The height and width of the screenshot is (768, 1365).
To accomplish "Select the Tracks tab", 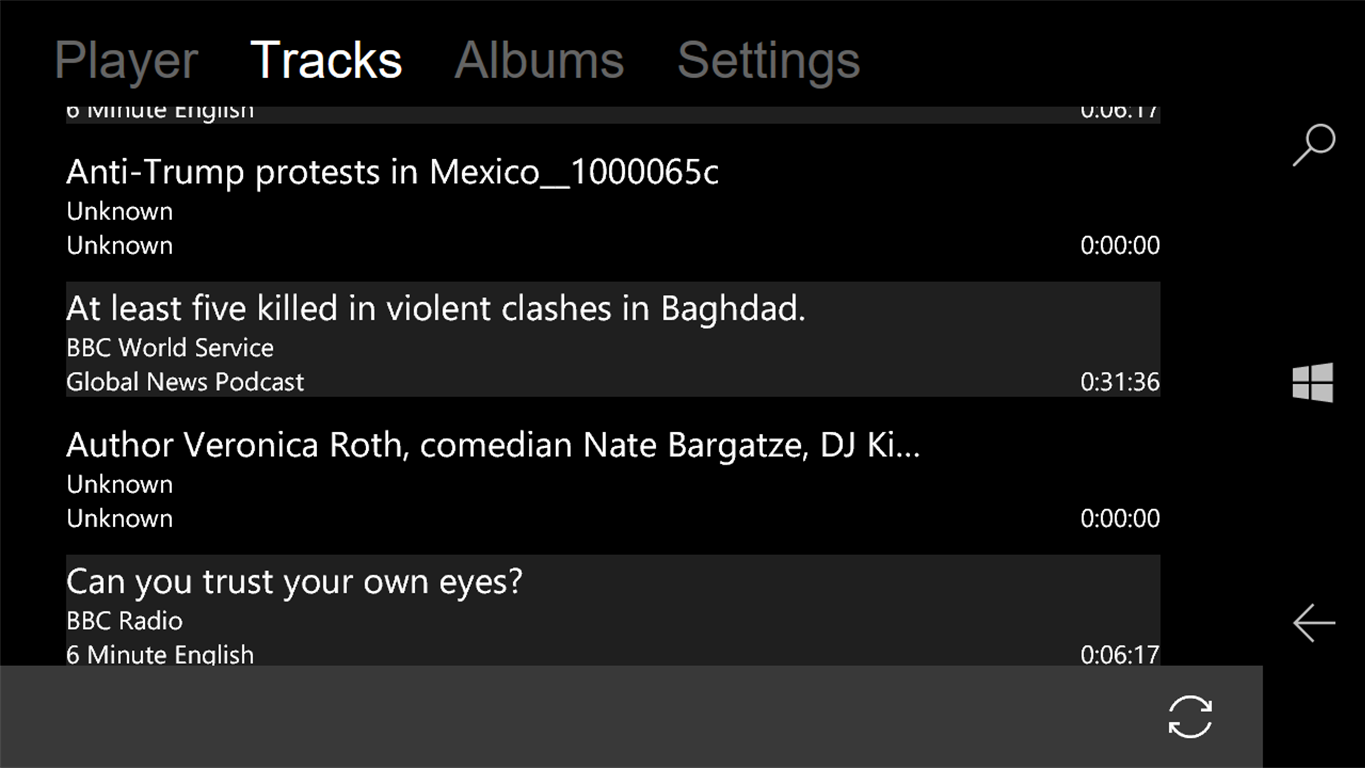I will [326, 60].
